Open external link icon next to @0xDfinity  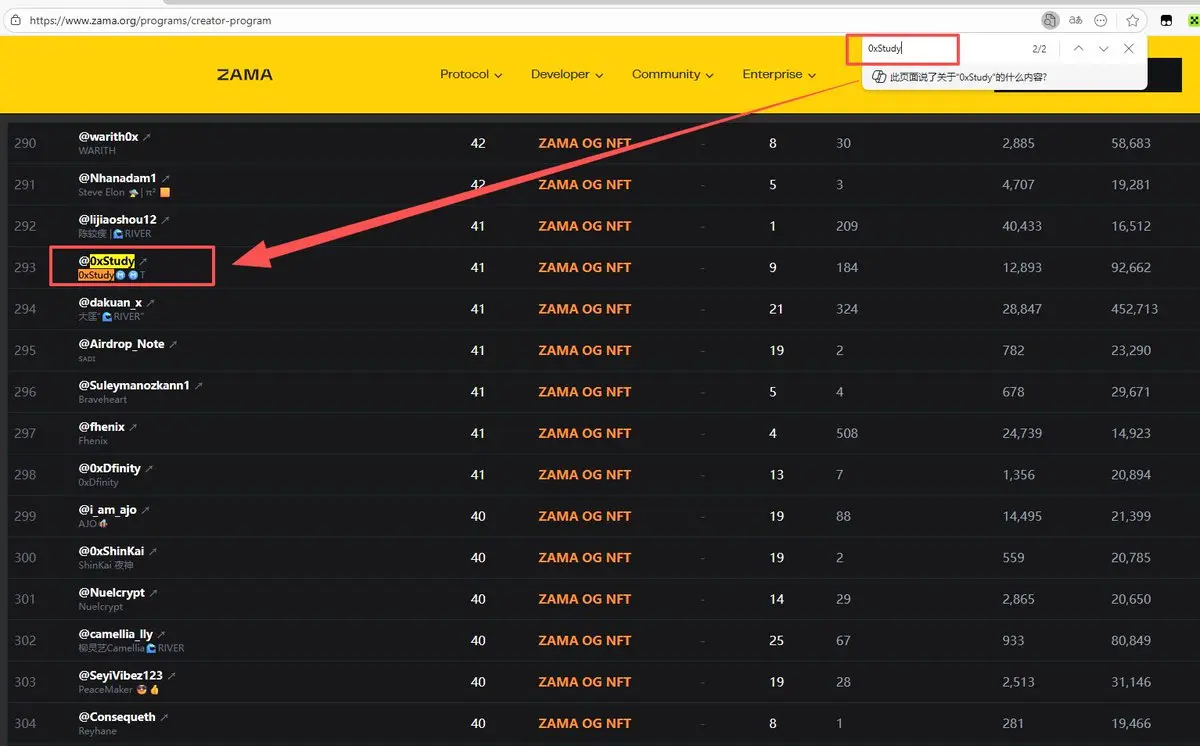149,468
